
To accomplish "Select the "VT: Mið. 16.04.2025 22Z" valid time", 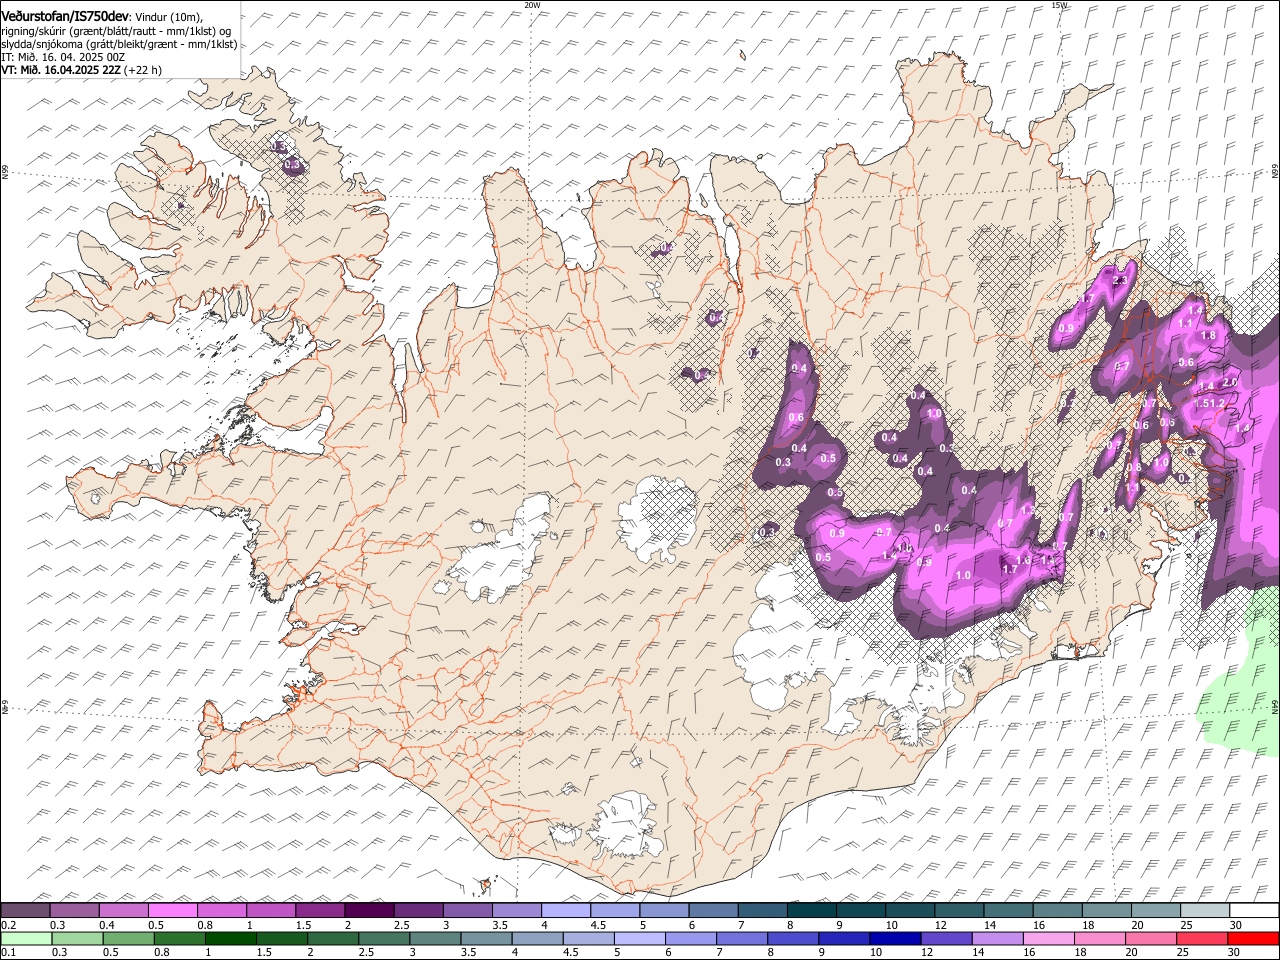I will pyautogui.click(x=62, y=70).
